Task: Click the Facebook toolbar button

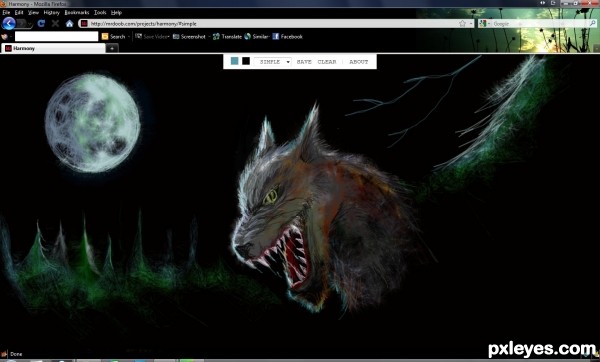Action: 287,36
